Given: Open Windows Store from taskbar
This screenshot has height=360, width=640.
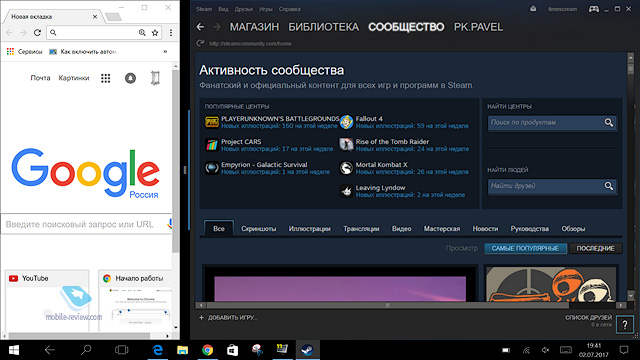Looking at the screenshot, I should [232, 350].
